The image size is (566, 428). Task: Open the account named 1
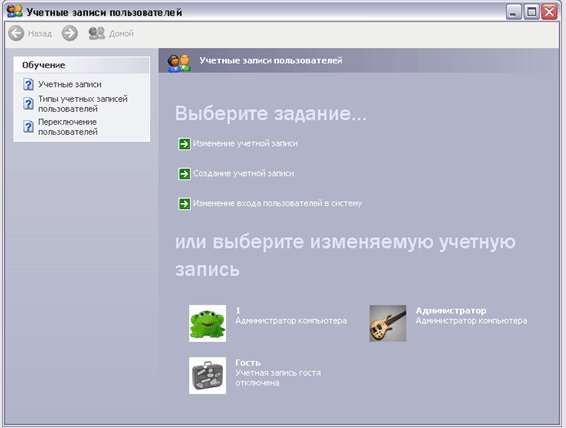(x=238, y=310)
